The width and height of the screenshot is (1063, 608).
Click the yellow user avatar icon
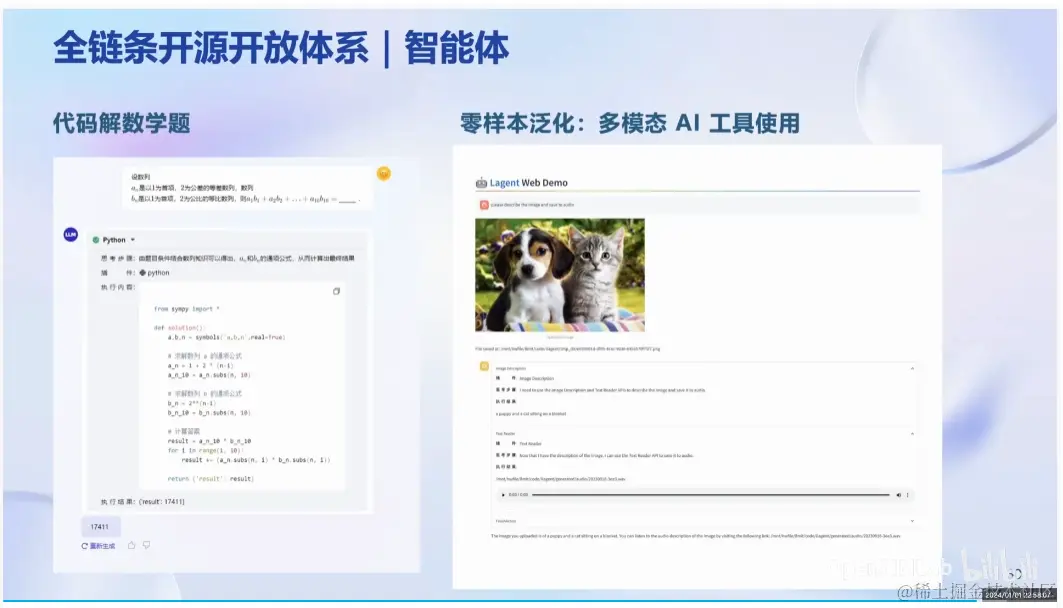pyautogui.click(x=384, y=174)
